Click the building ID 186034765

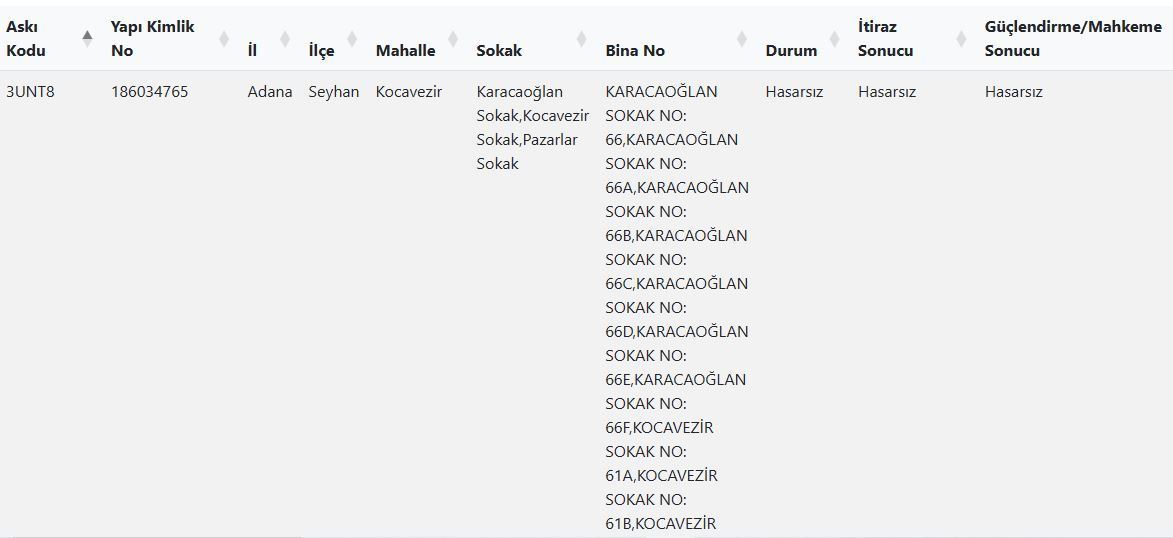pos(149,92)
